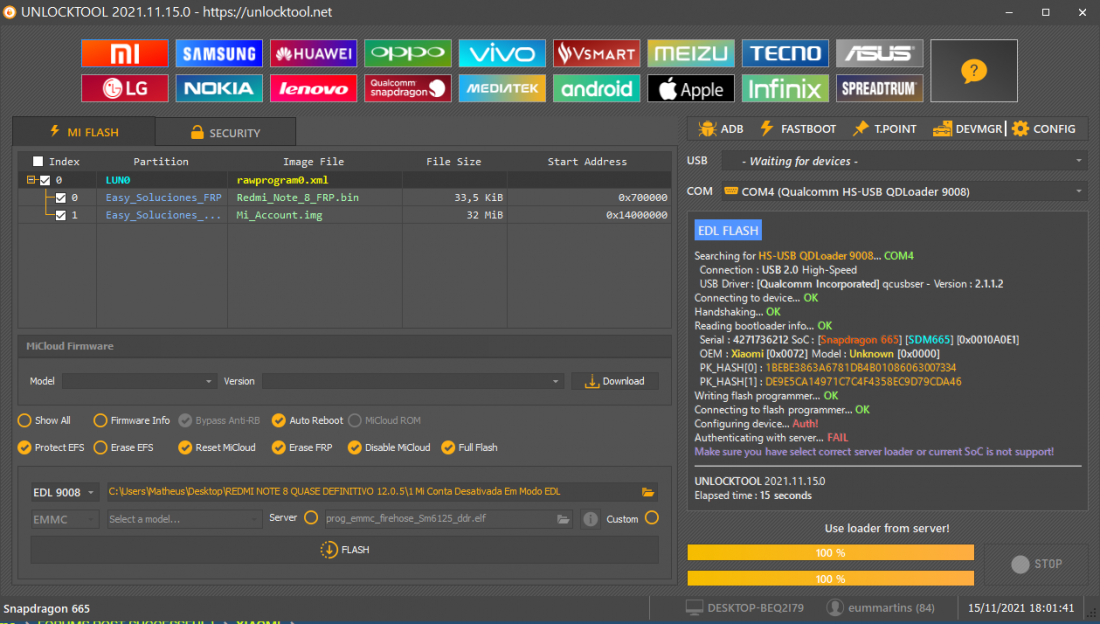Viewport: 1100px width, 624px height.
Task: Click the lower 100% progress bar
Action: point(831,579)
